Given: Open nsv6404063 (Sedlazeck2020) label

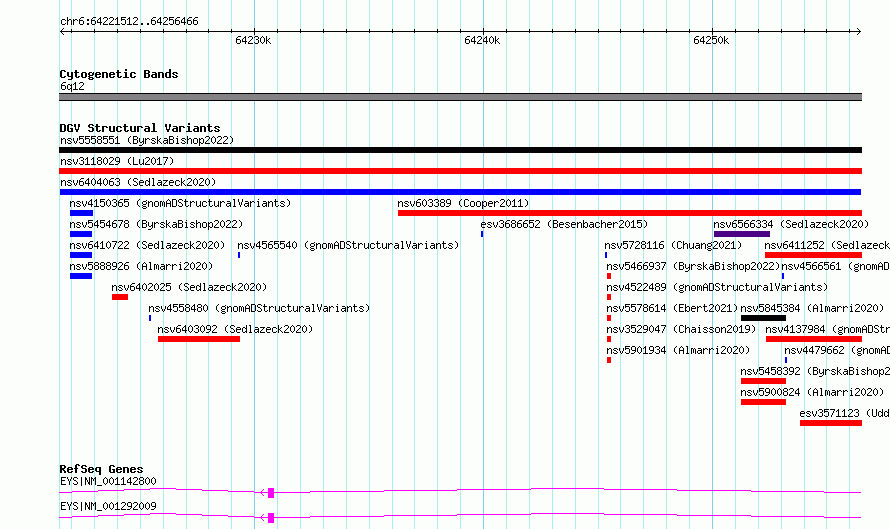Looking at the screenshot, I should click(x=138, y=182).
